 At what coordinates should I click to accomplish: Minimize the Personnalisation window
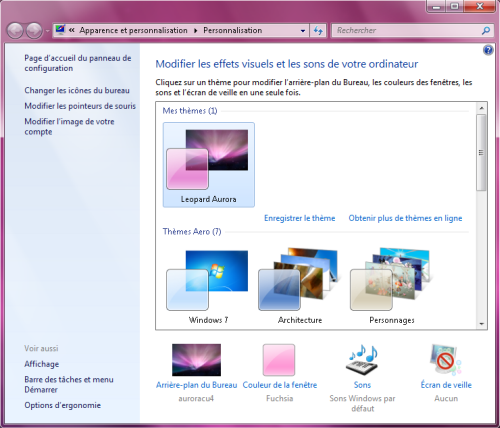click(437, 6)
